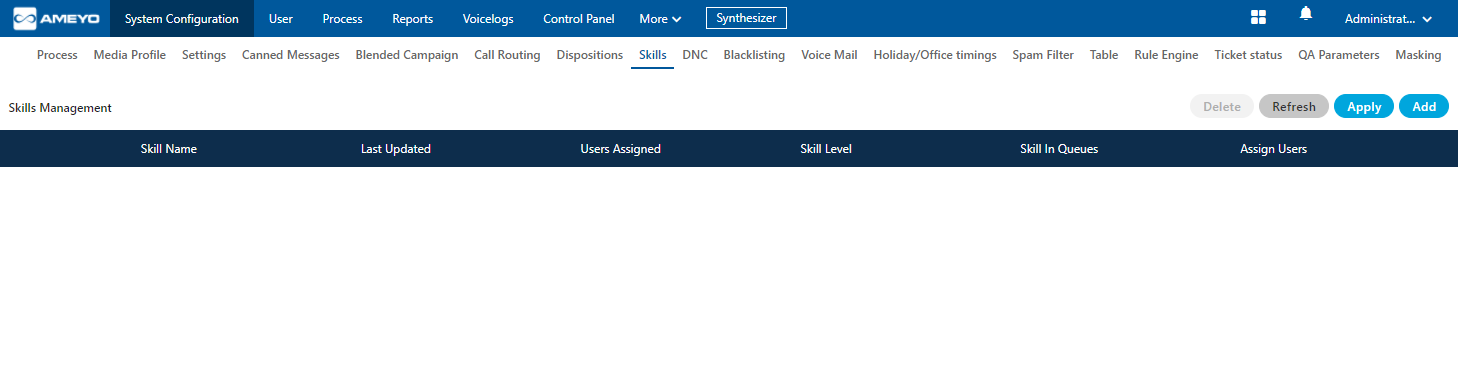Open the User menu

tap(281, 19)
